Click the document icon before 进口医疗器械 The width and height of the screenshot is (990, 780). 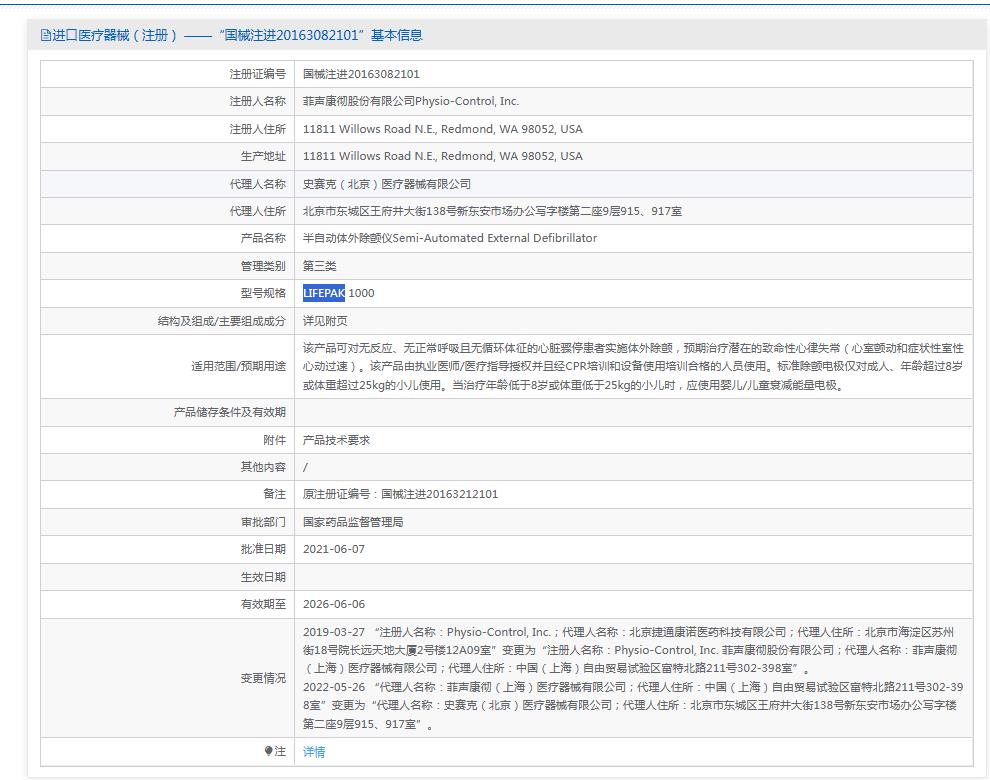(x=45, y=35)
